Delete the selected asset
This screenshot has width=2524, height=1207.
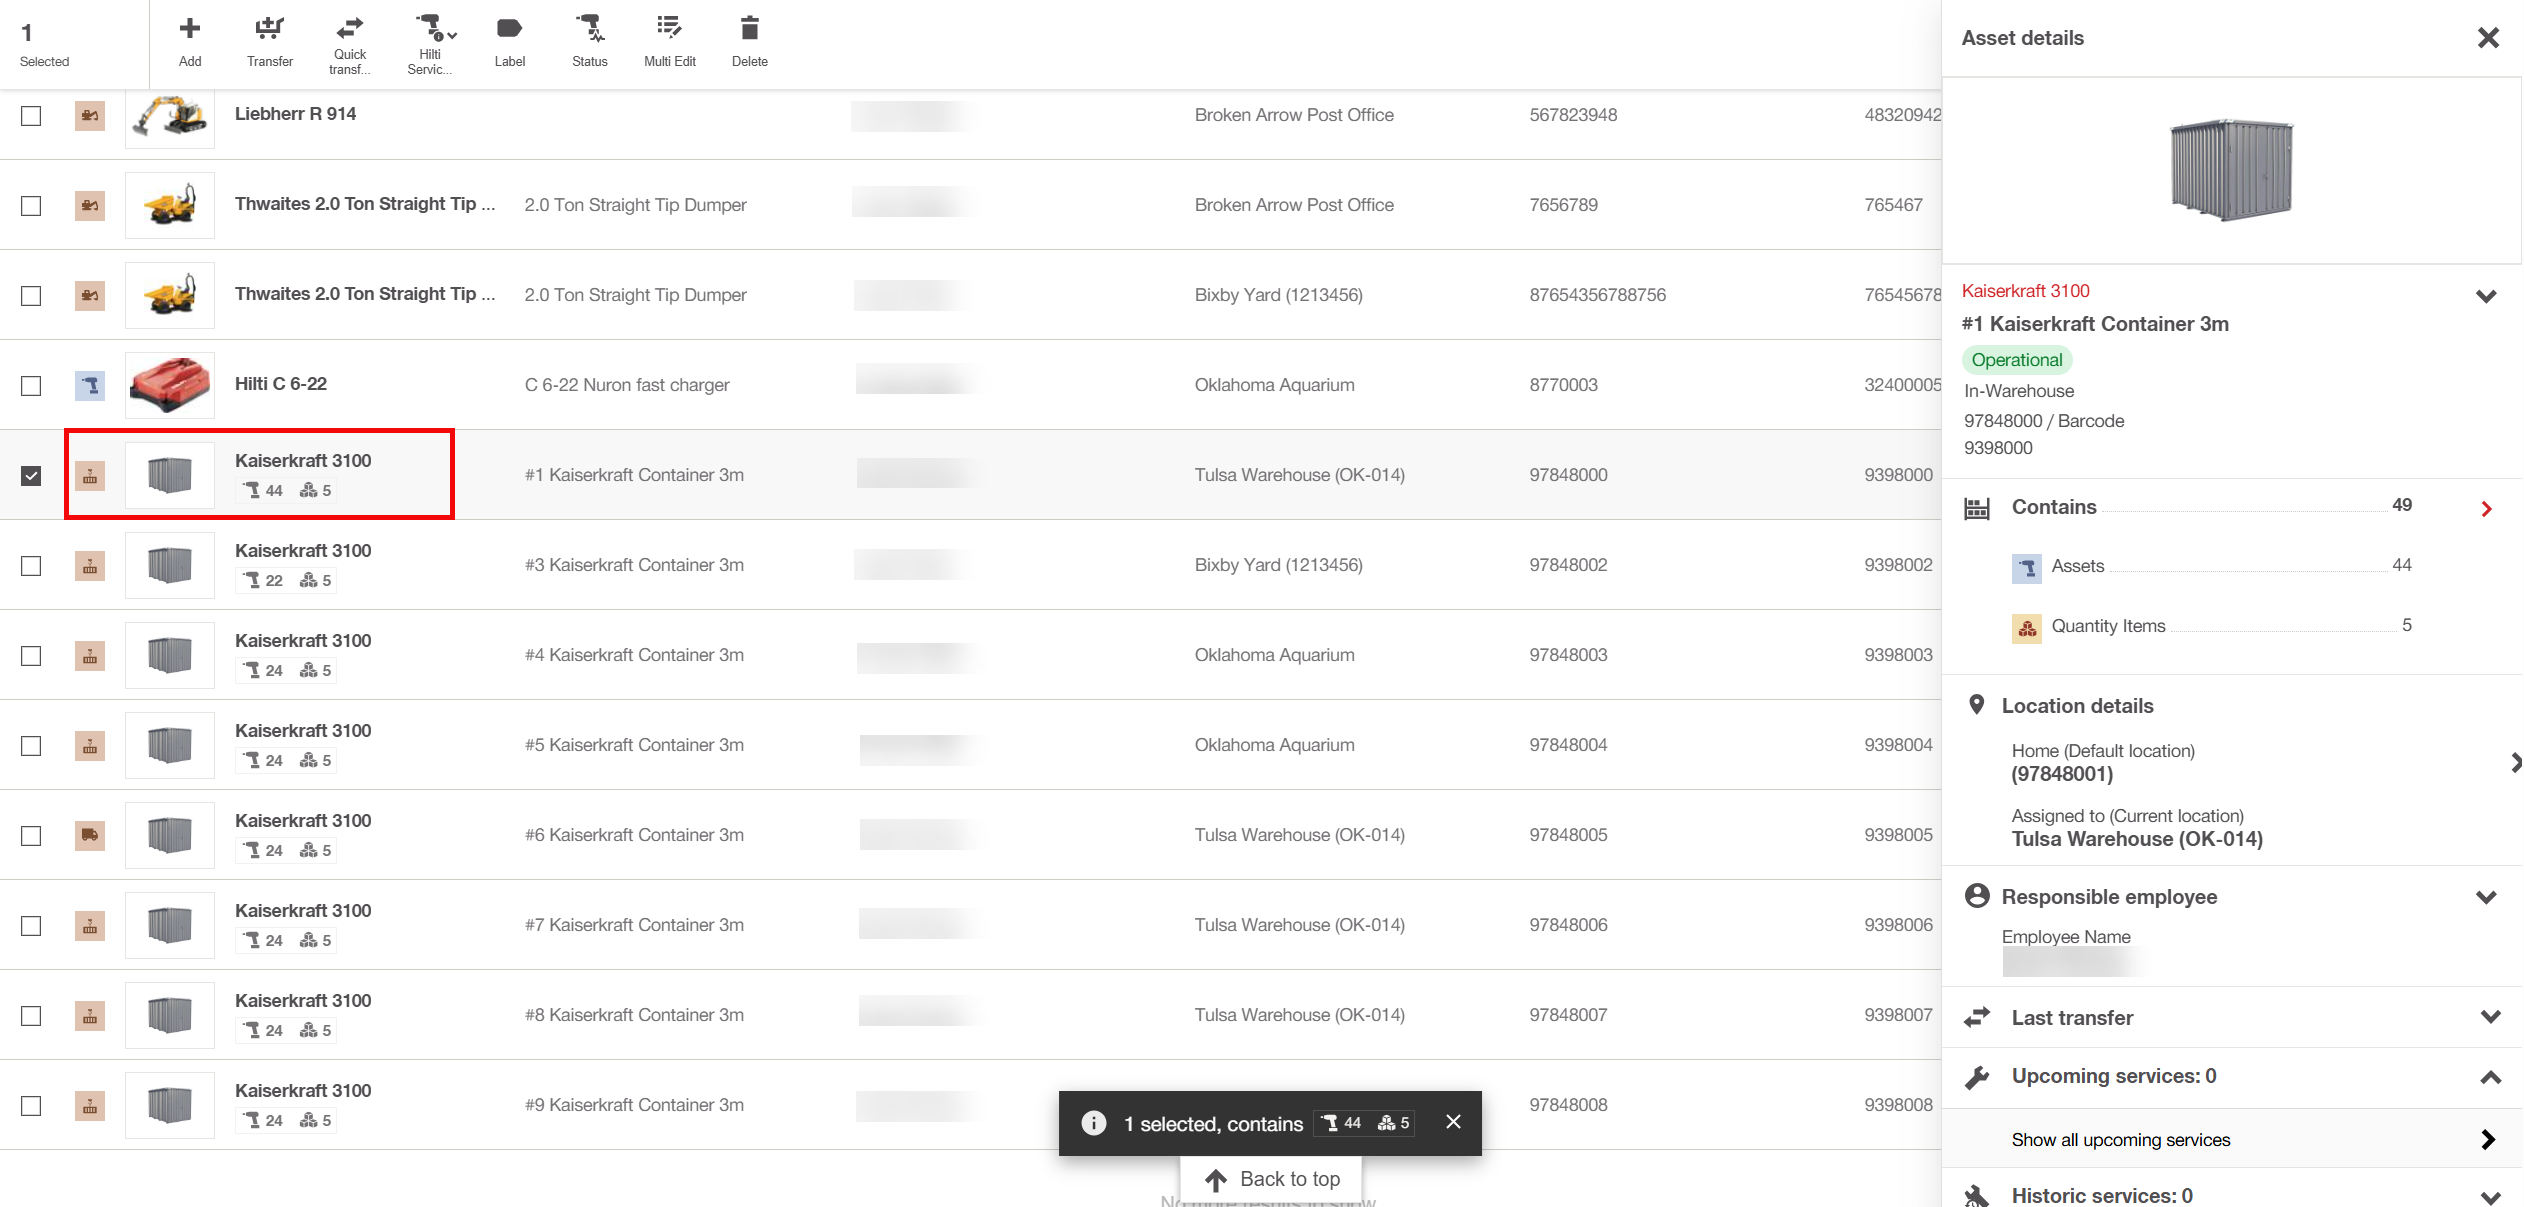click(750, 41)
